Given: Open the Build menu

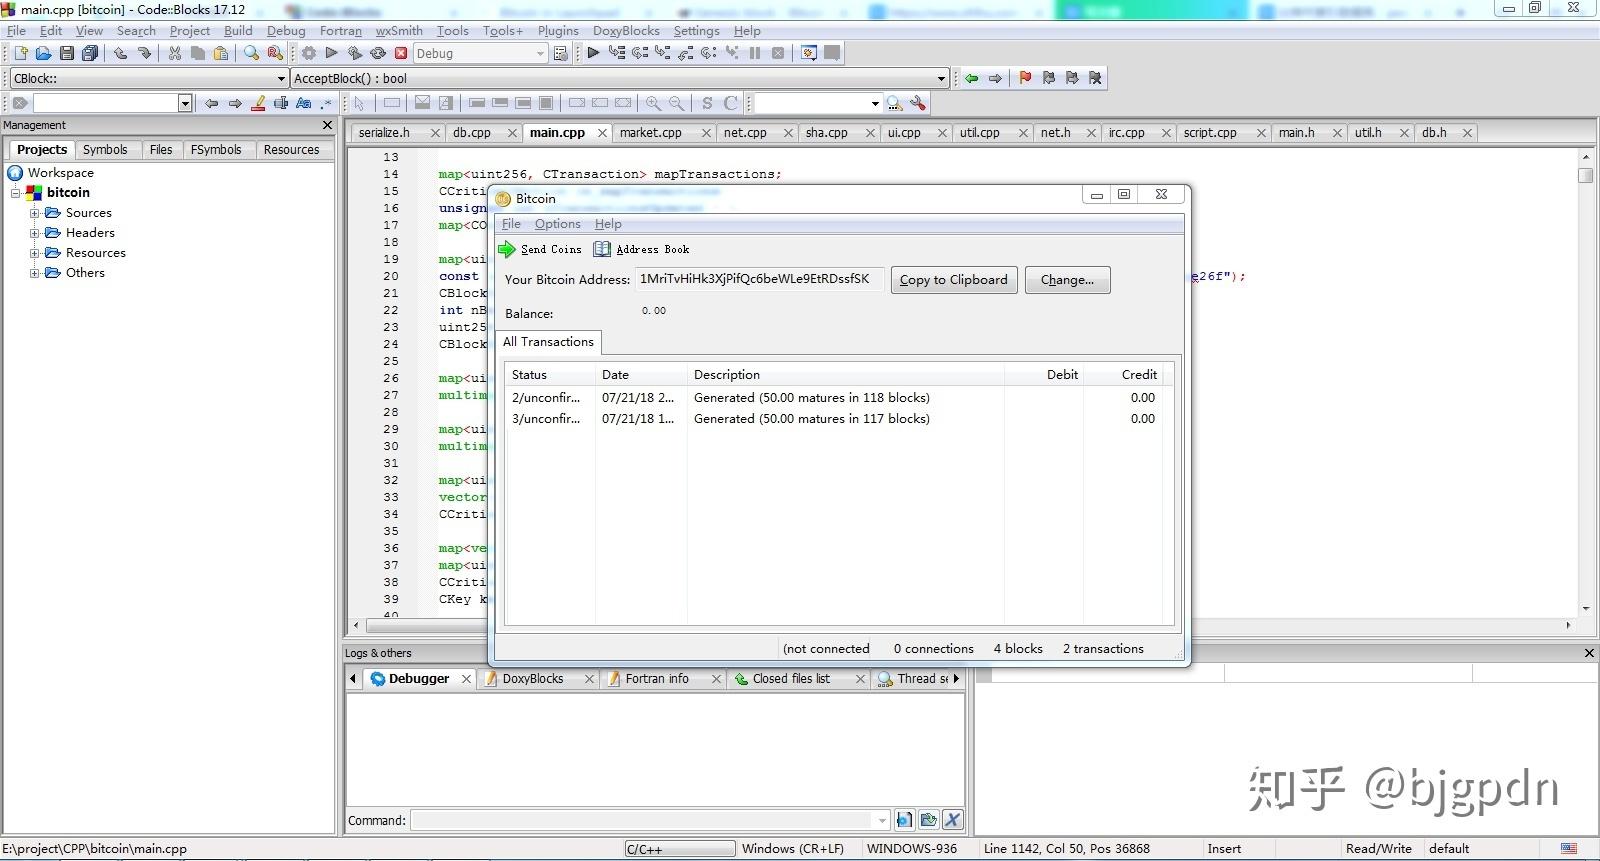Looking at the screenshot, I should click(x=238, y=31).
